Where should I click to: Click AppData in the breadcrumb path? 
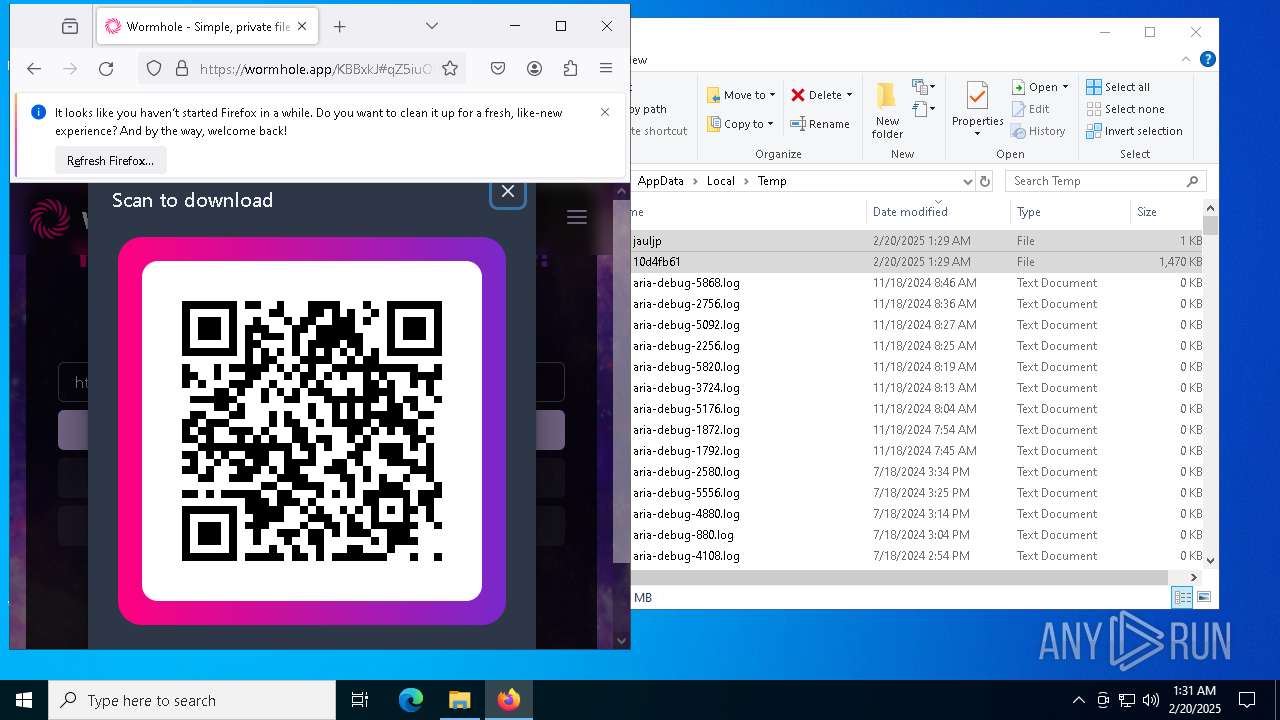[661, 181]
